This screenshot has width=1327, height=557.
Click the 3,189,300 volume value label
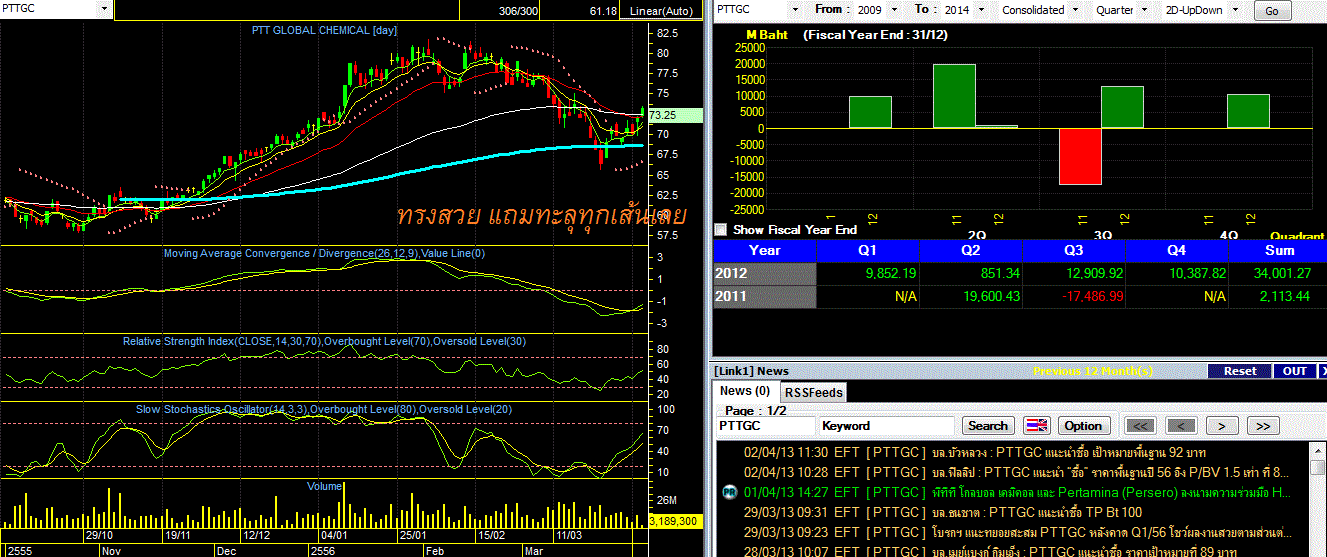tap(675, 521)
